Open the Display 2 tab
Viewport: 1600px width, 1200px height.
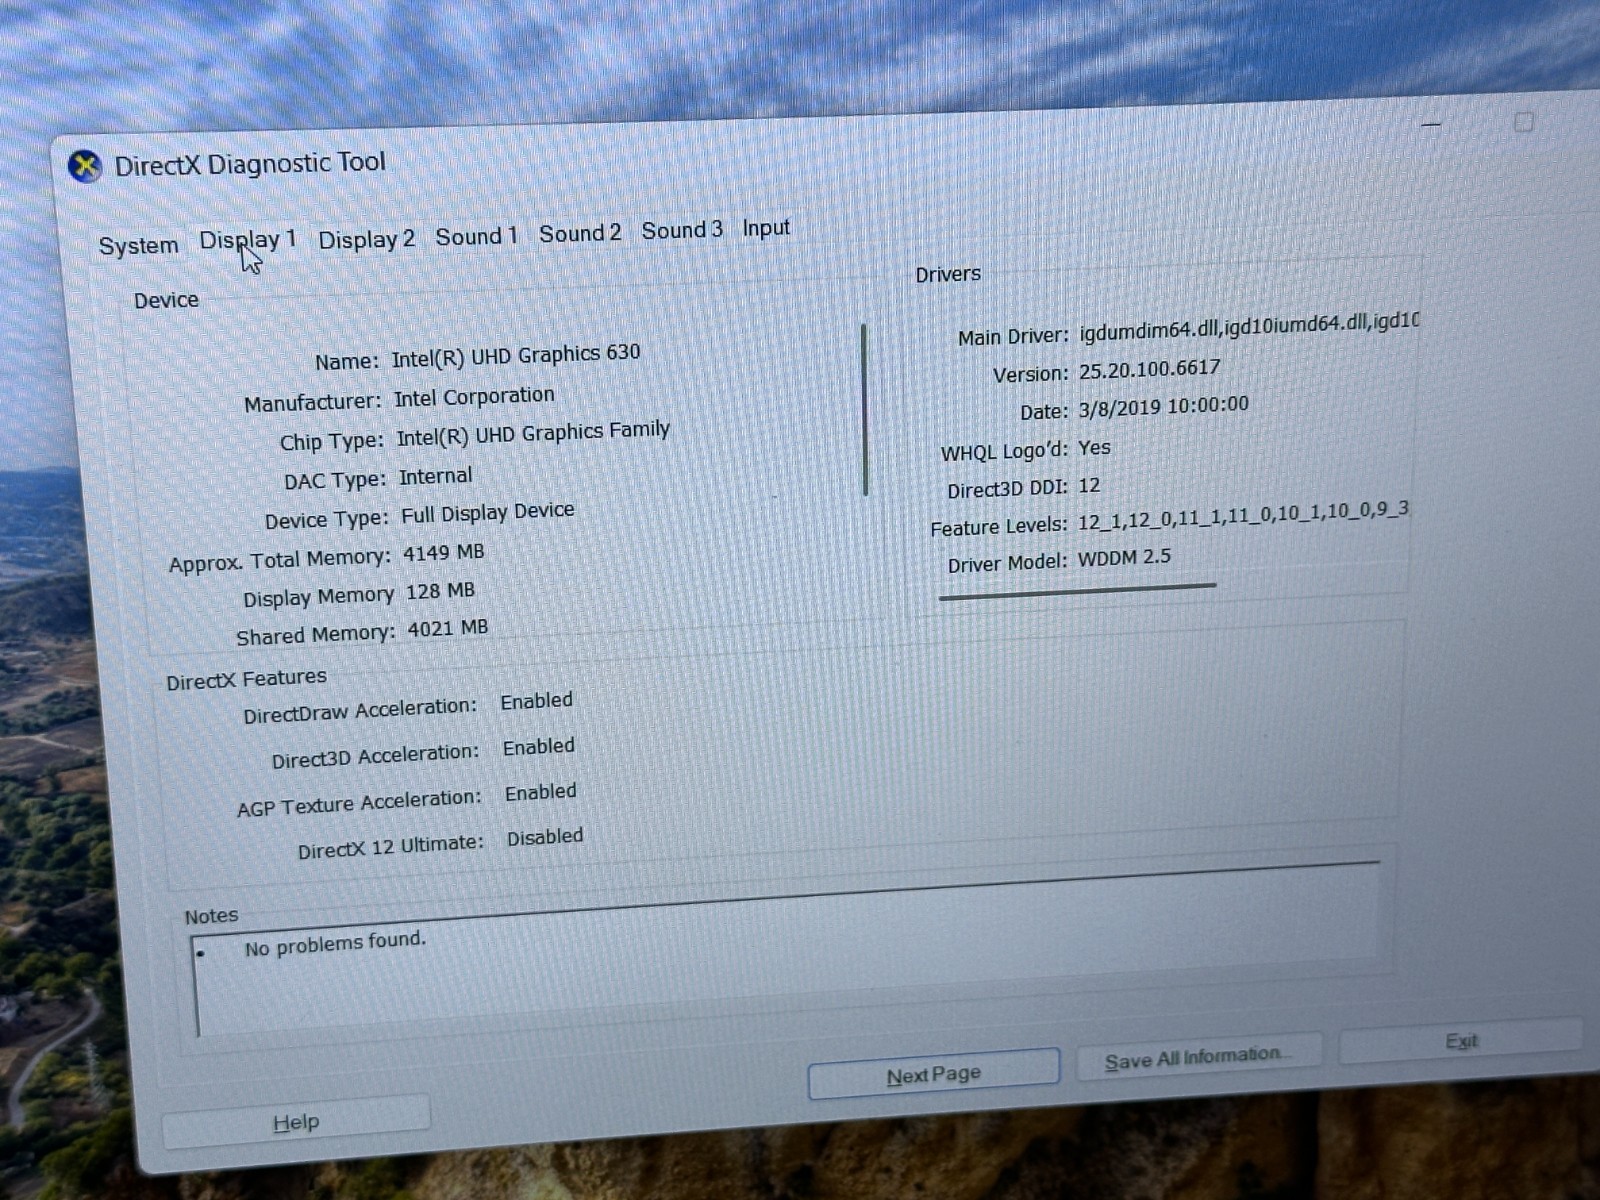[366, 240]
